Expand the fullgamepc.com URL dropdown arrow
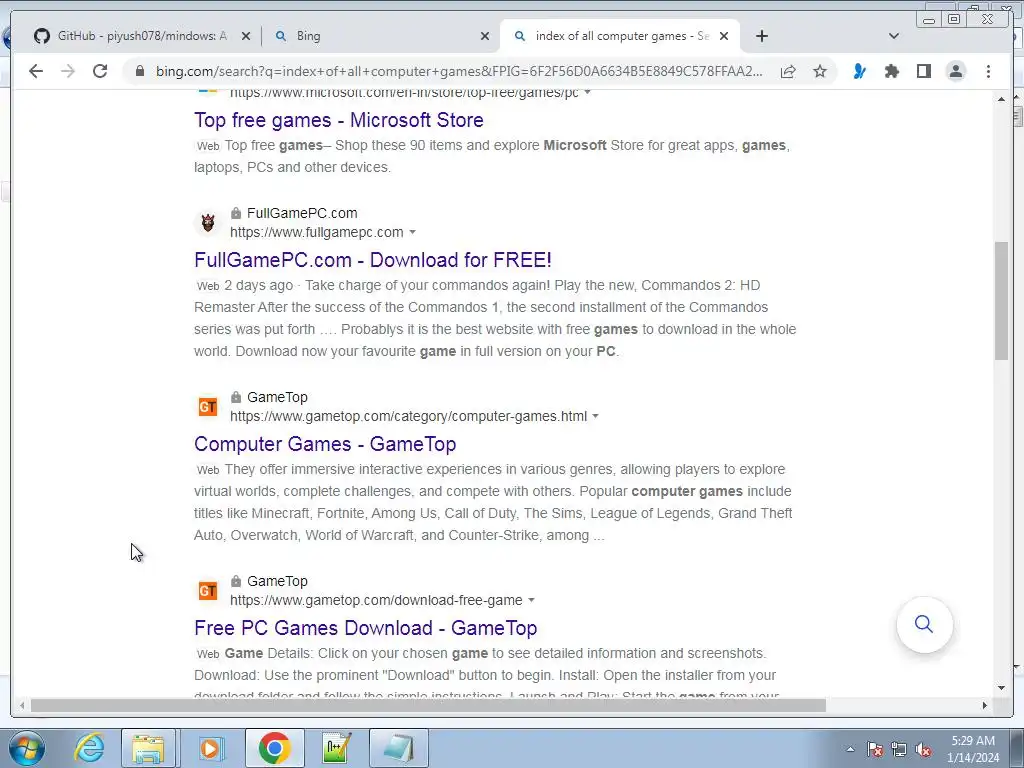The height and width of the screenshot is (768, 1024). tap(412, 232)
